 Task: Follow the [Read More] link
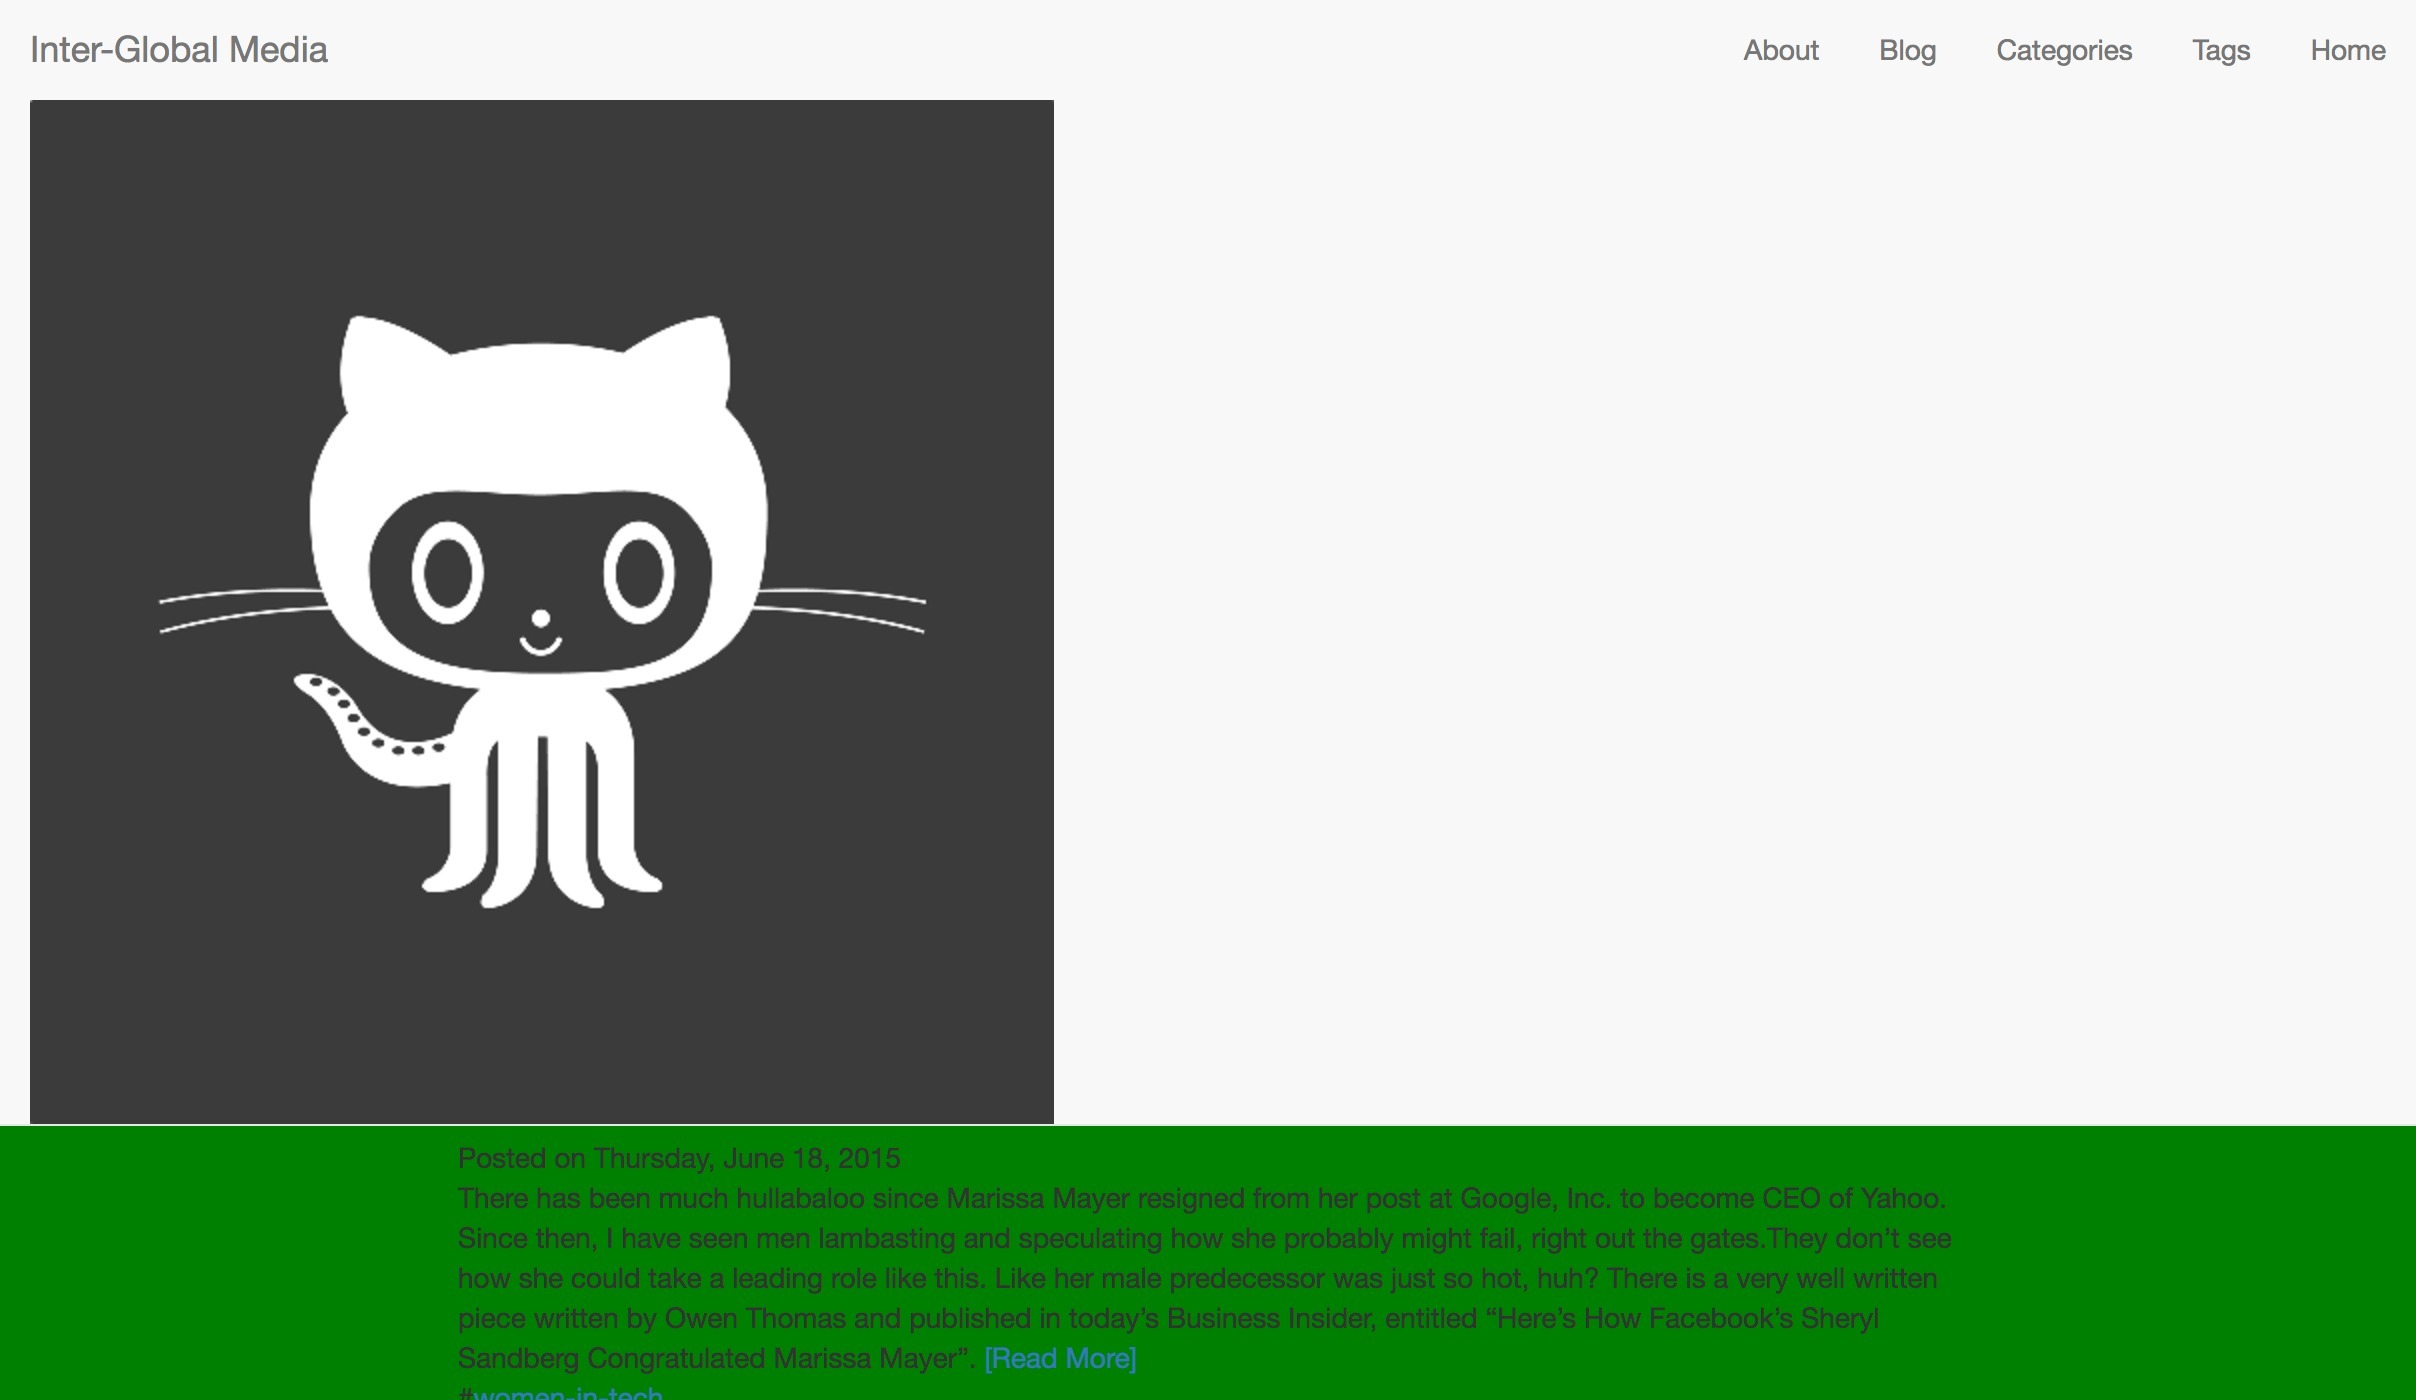(x=1060, y=1358)
